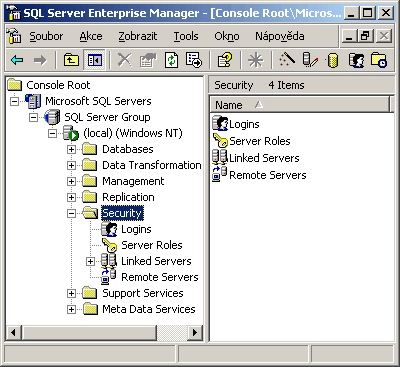Click the console icon left of Soubor
Viewport: 400px width, 367px height.
point(14,36)
